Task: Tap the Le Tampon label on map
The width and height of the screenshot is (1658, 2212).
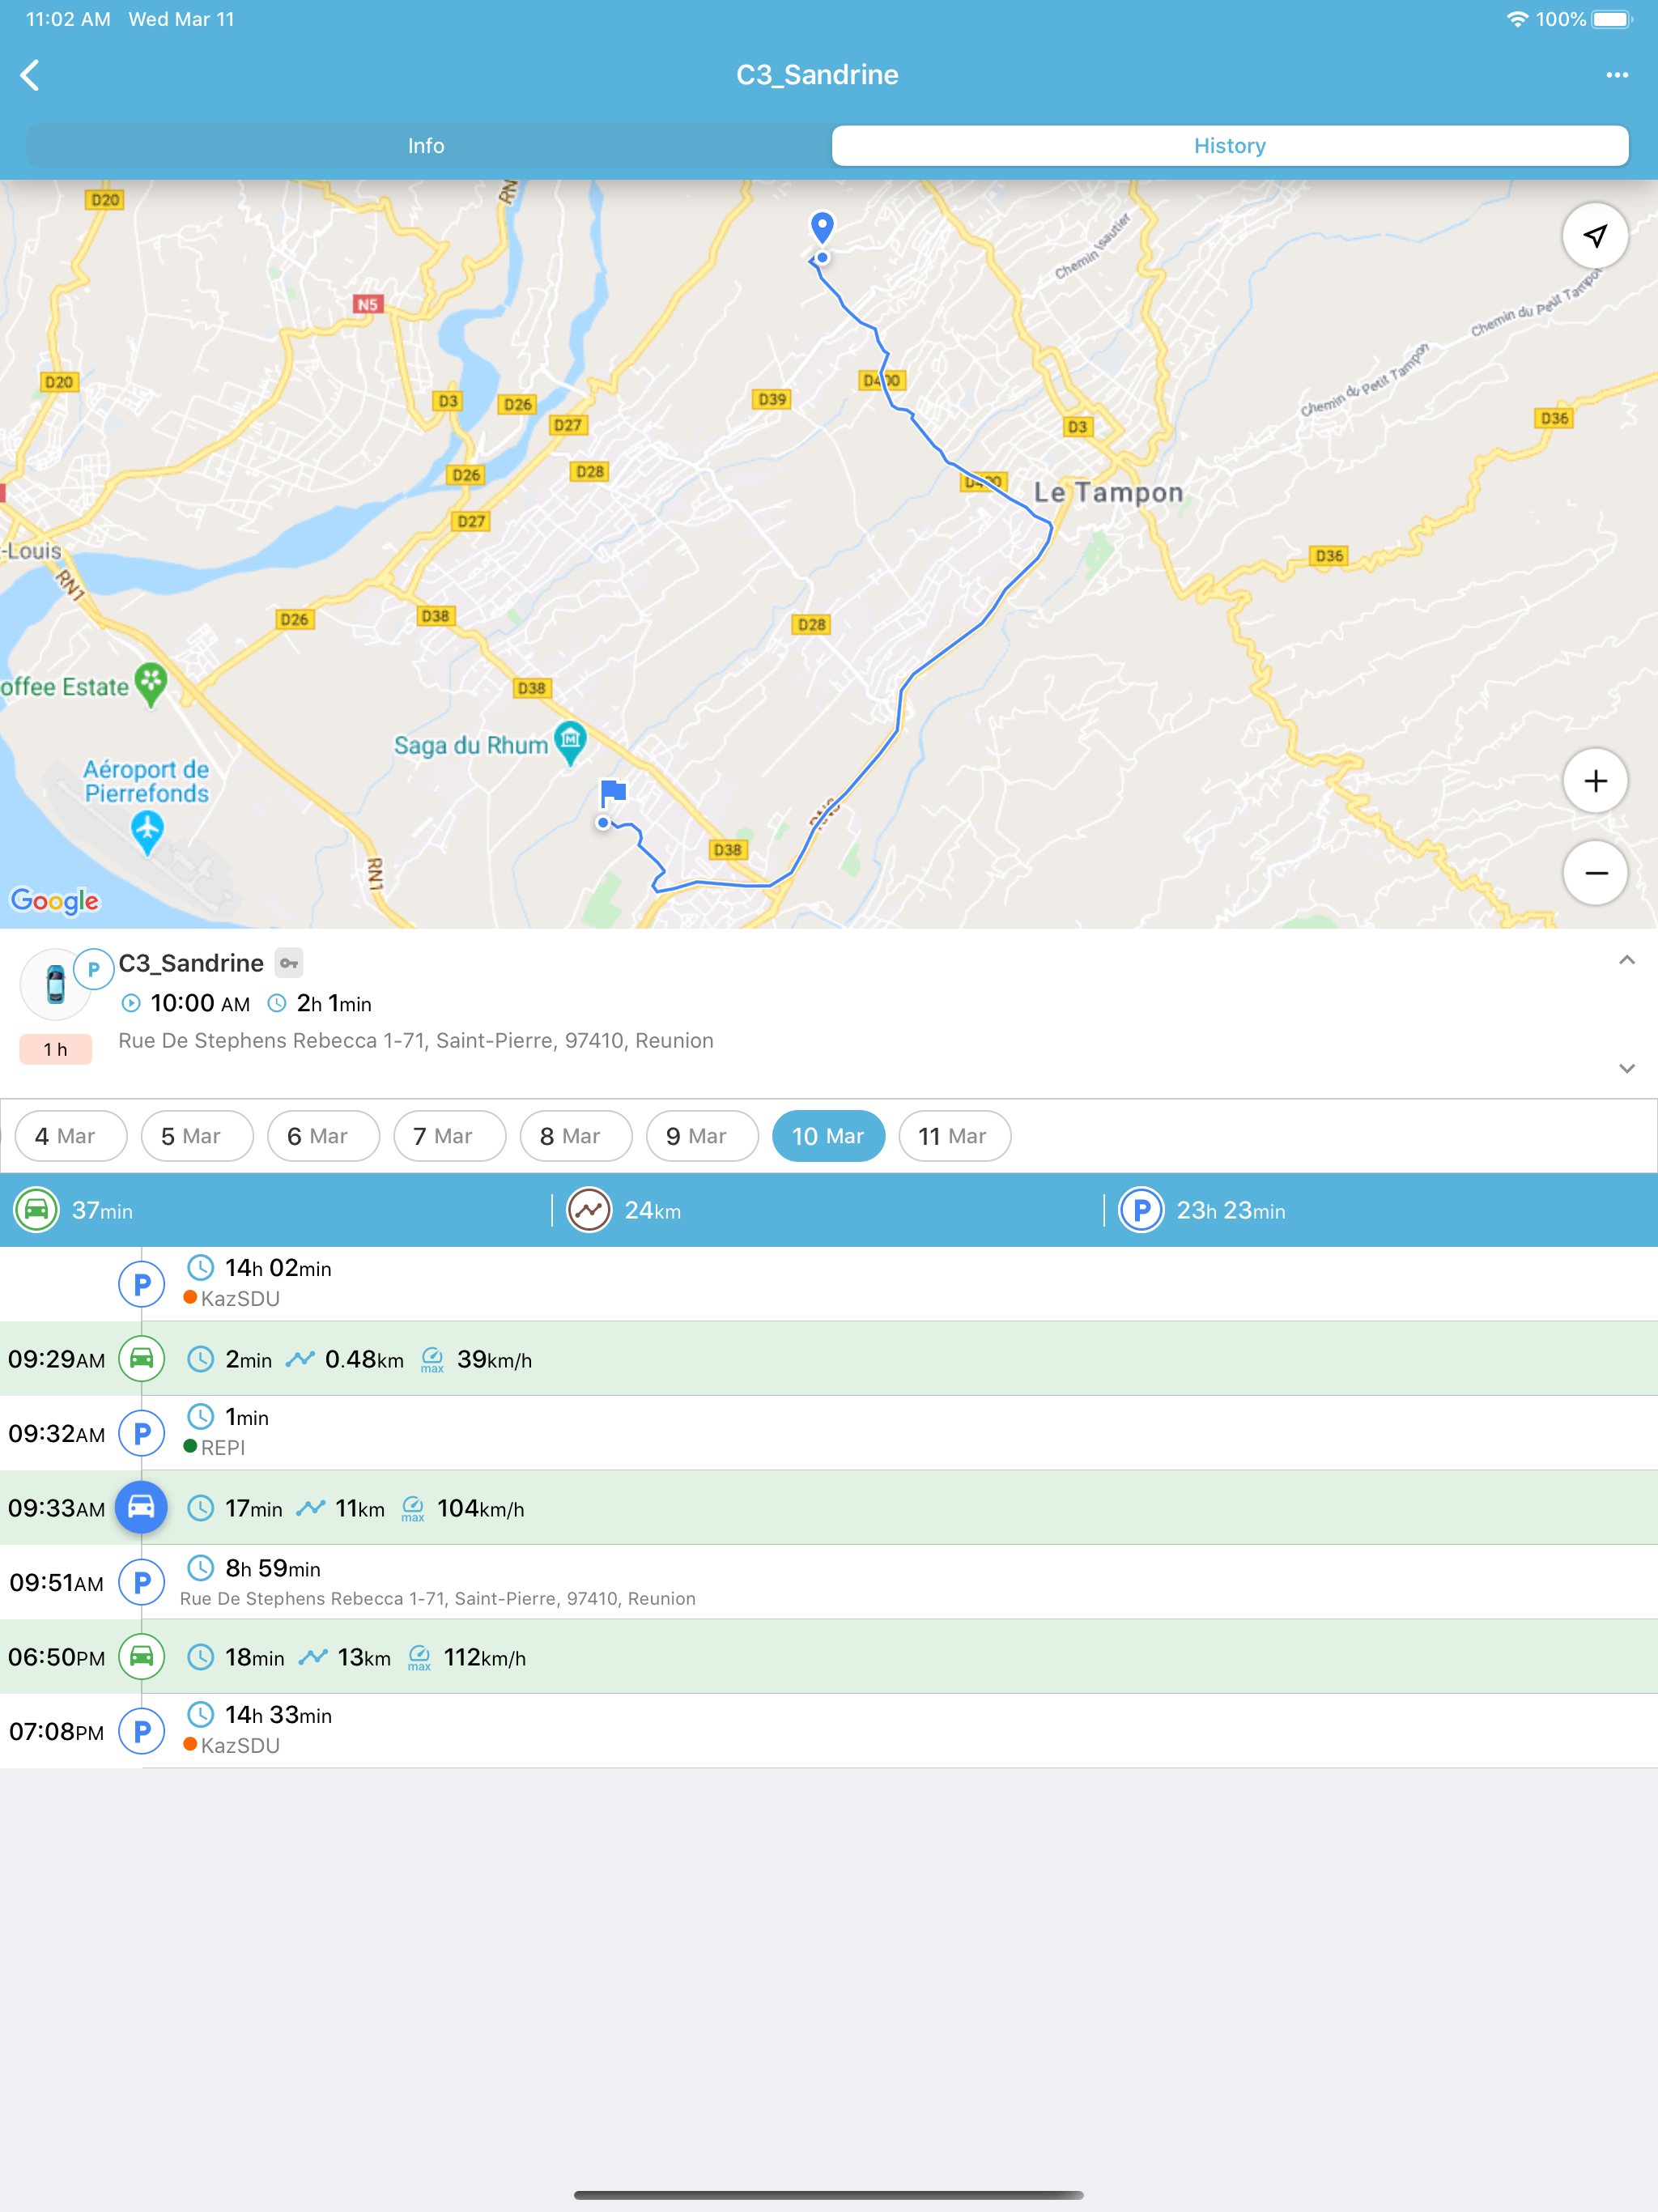Action: pyautogui.click(x=1108, y=492)
